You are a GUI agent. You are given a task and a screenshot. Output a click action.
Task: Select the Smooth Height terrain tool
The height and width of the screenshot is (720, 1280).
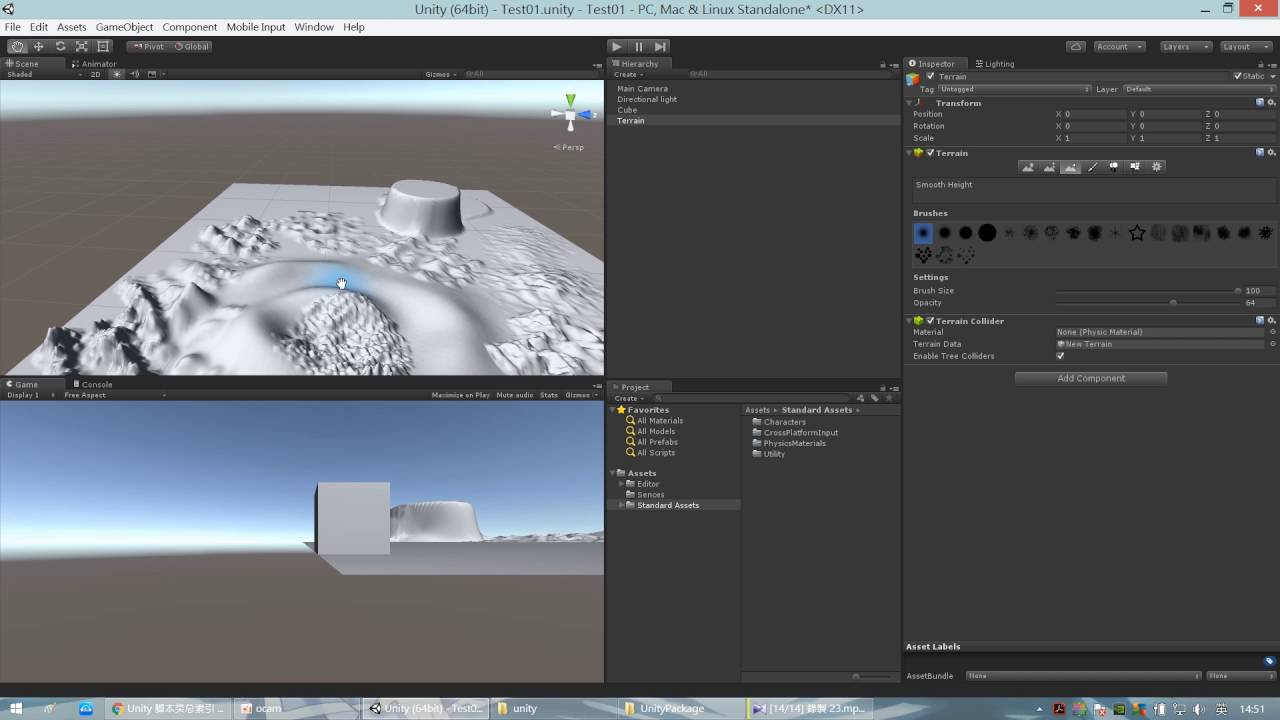pyautogui.click(x=1071, y=167)
